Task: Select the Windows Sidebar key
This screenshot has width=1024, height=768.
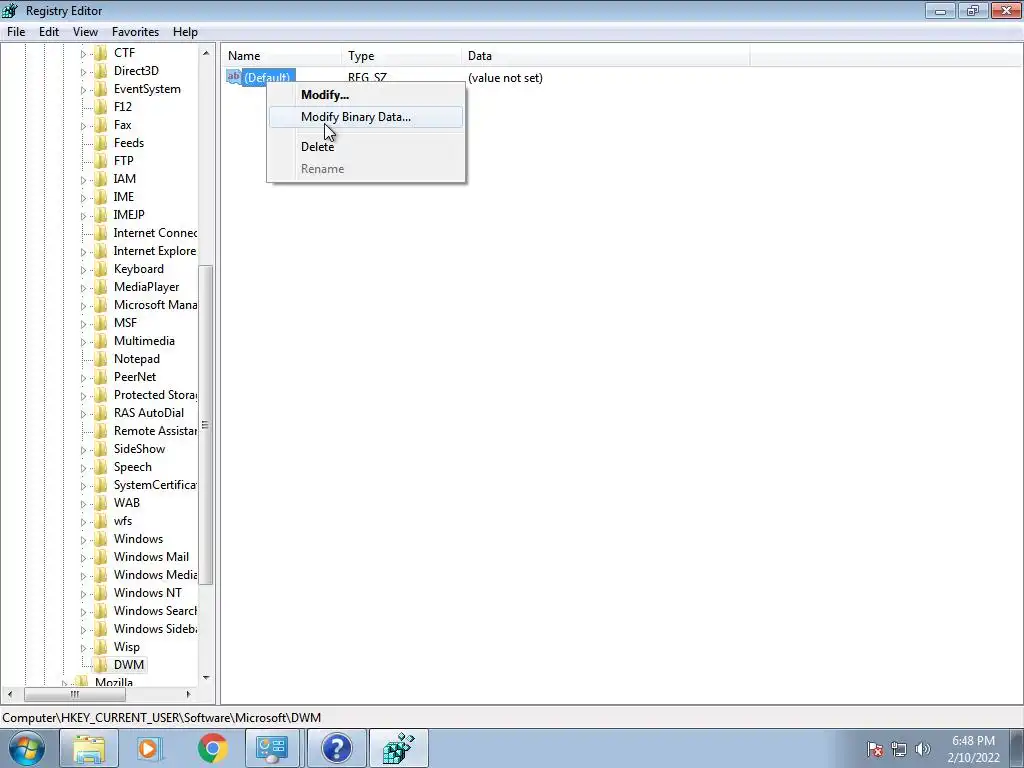Action: point(155,629)
